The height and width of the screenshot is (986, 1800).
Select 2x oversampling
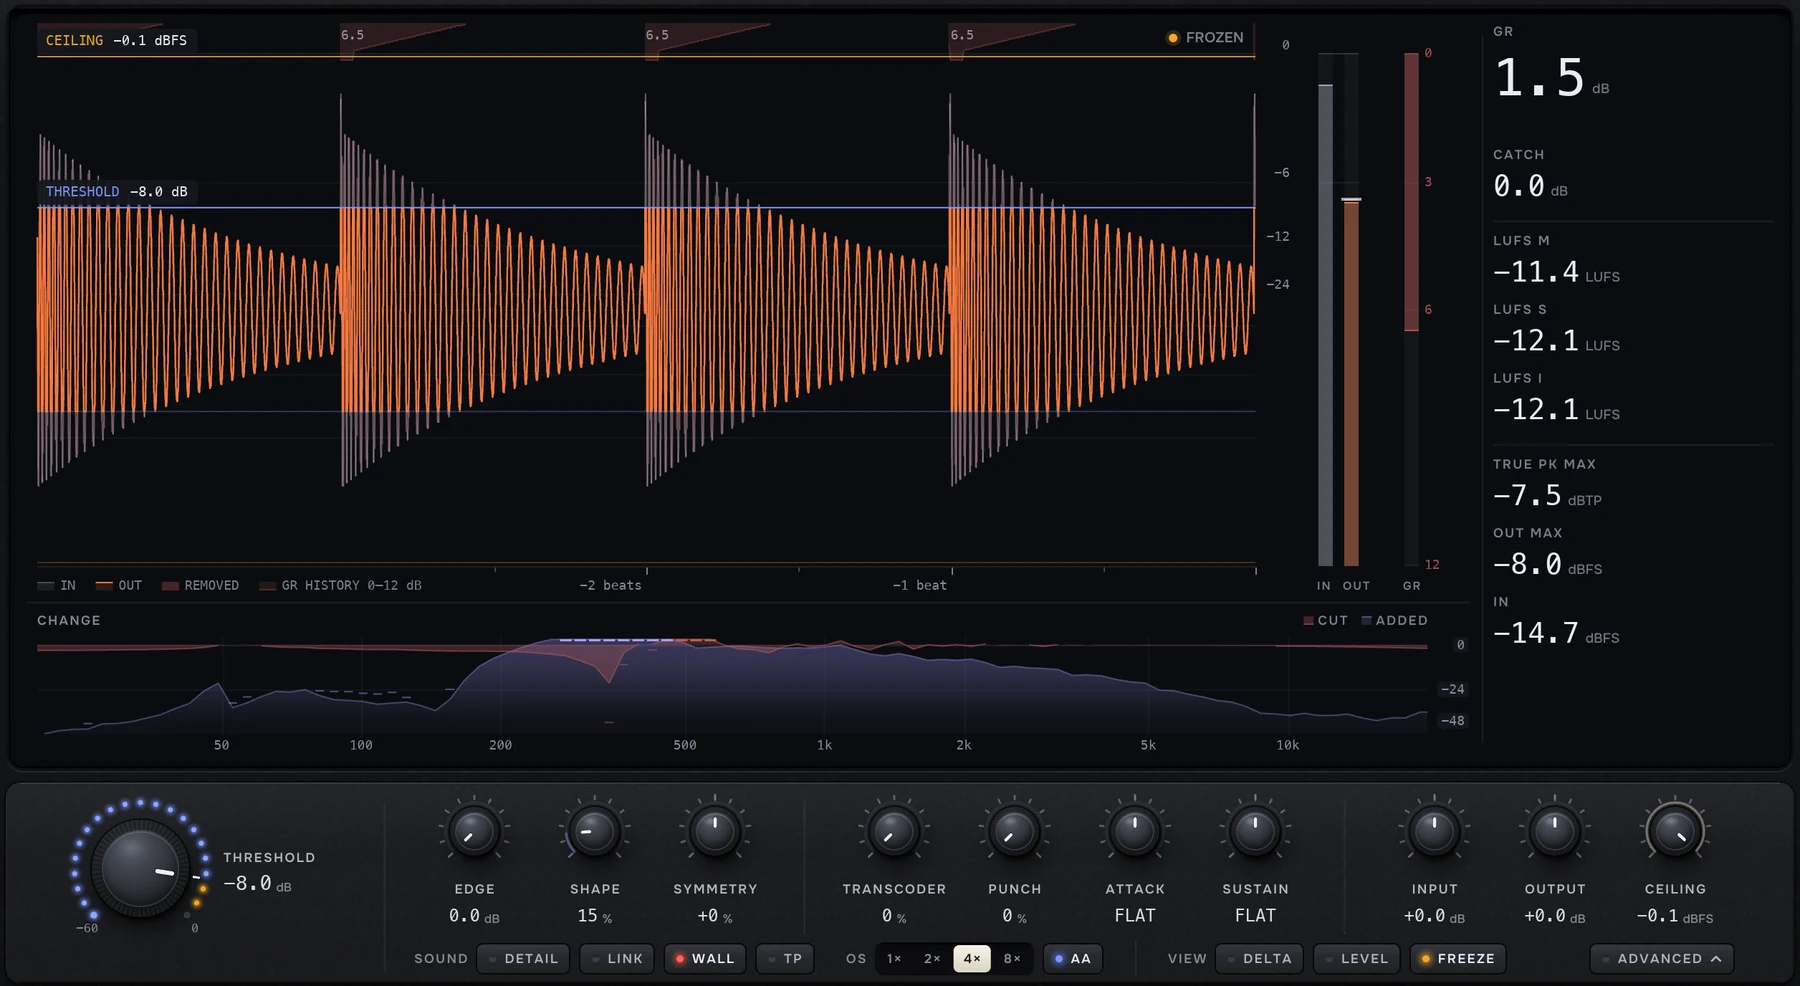coord(932,959)
